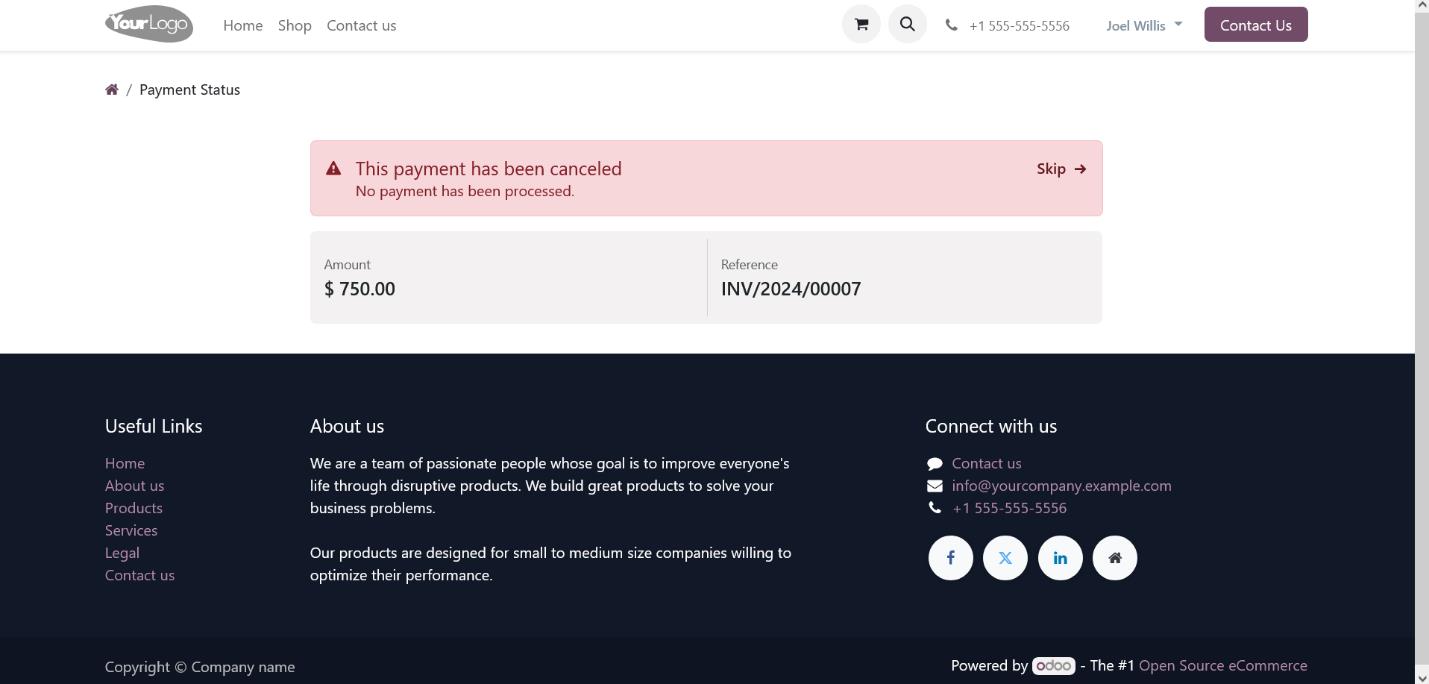Click the round home icon in footer

(x=1114, y=558)
